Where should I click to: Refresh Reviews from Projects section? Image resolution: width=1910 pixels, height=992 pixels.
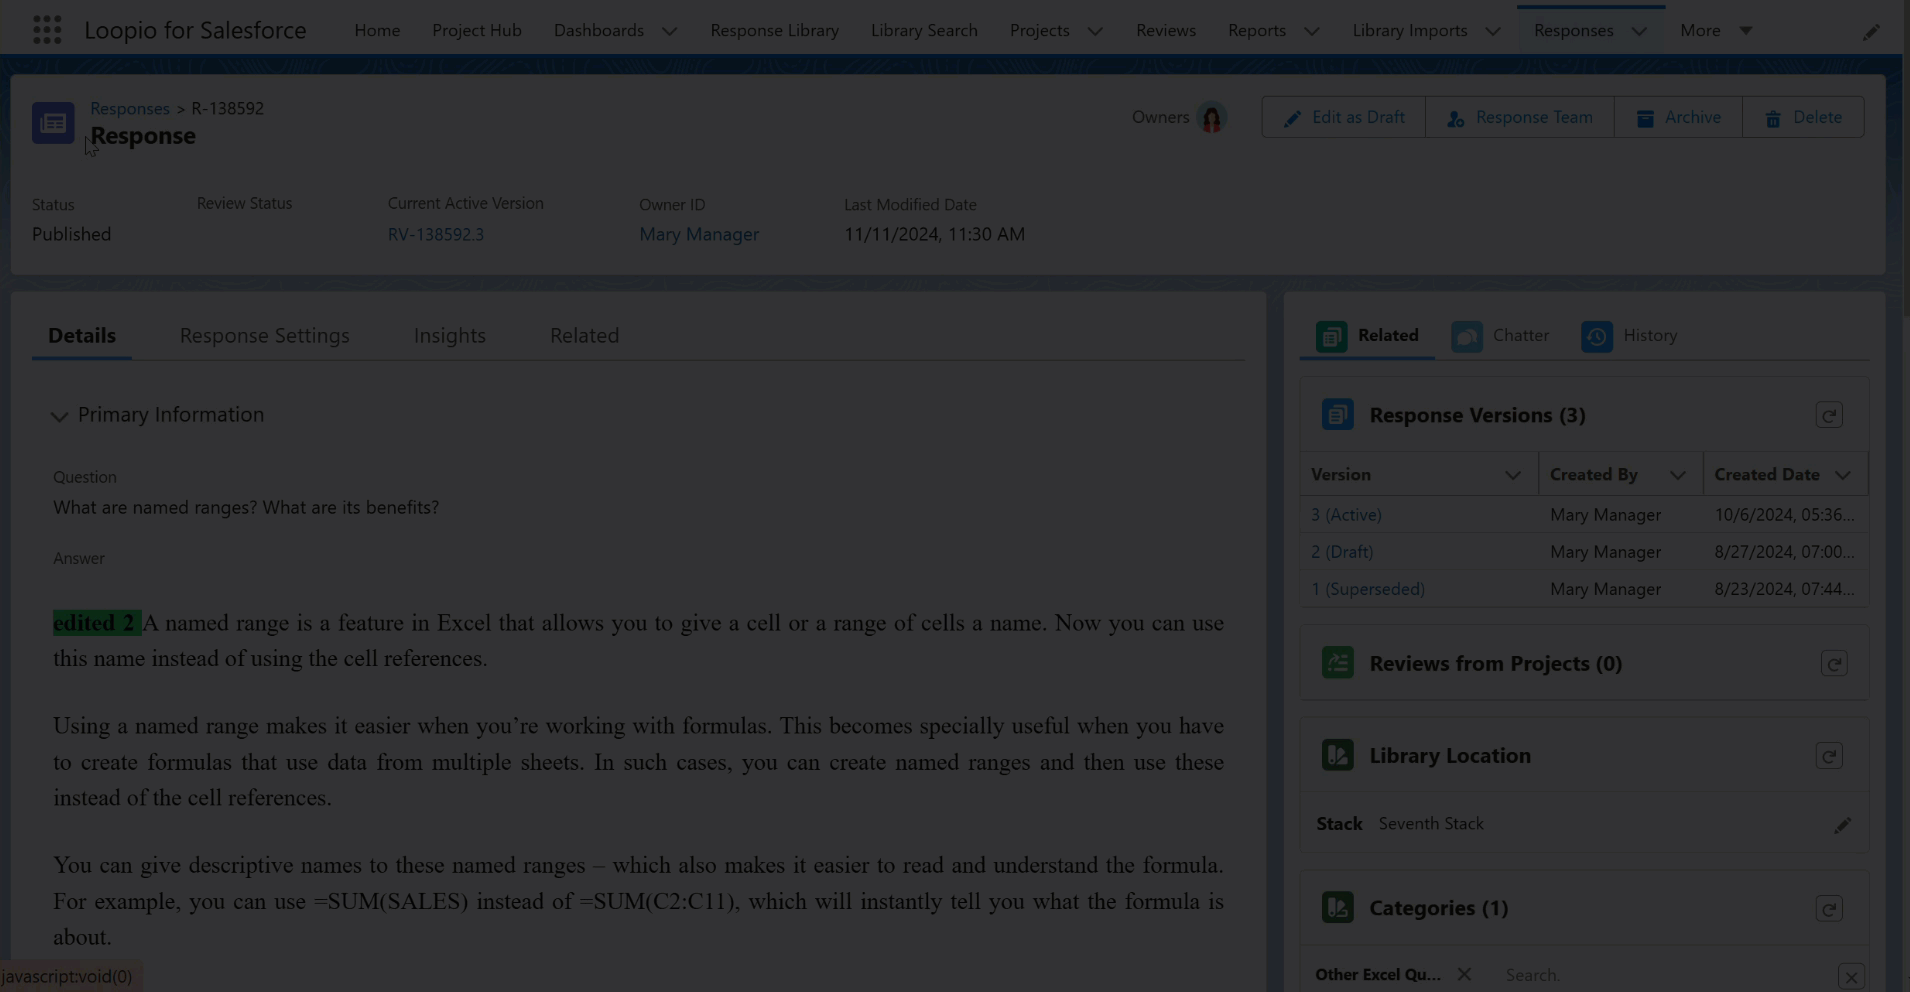[x=1833, y=664]
